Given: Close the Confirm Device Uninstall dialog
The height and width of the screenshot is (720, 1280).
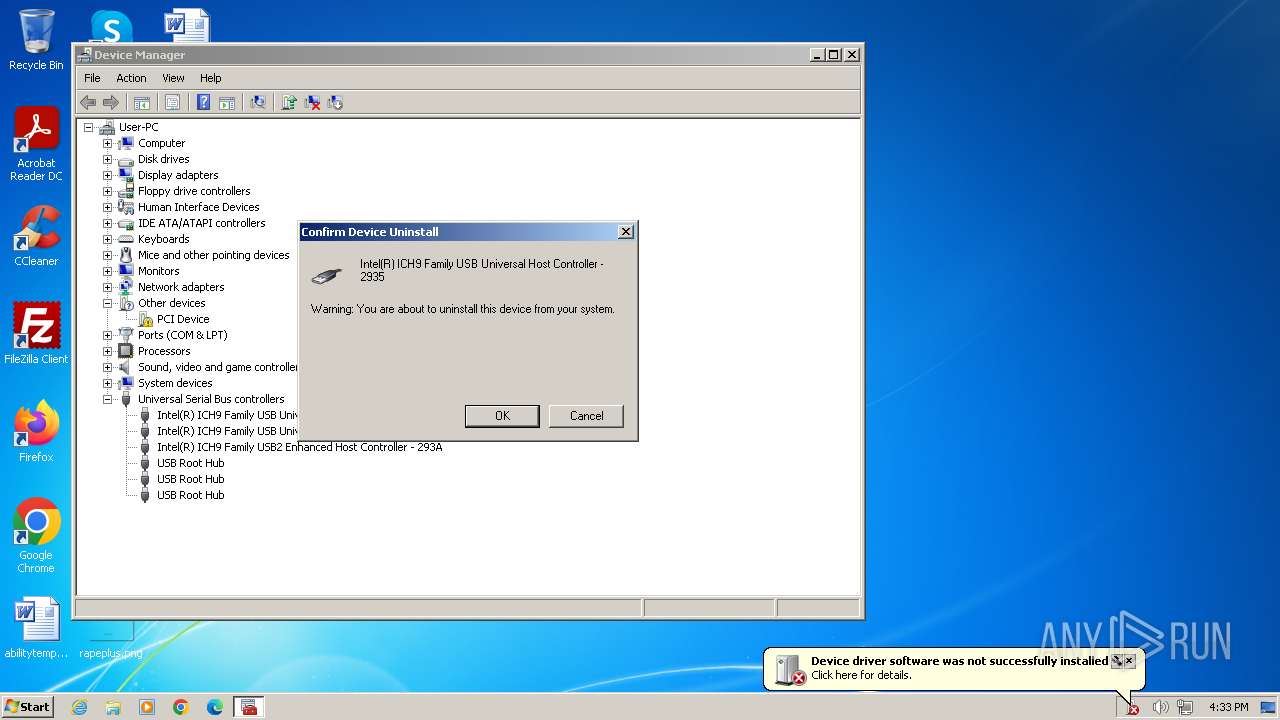Looking at the screenshot, I should (x=625, y=231).
